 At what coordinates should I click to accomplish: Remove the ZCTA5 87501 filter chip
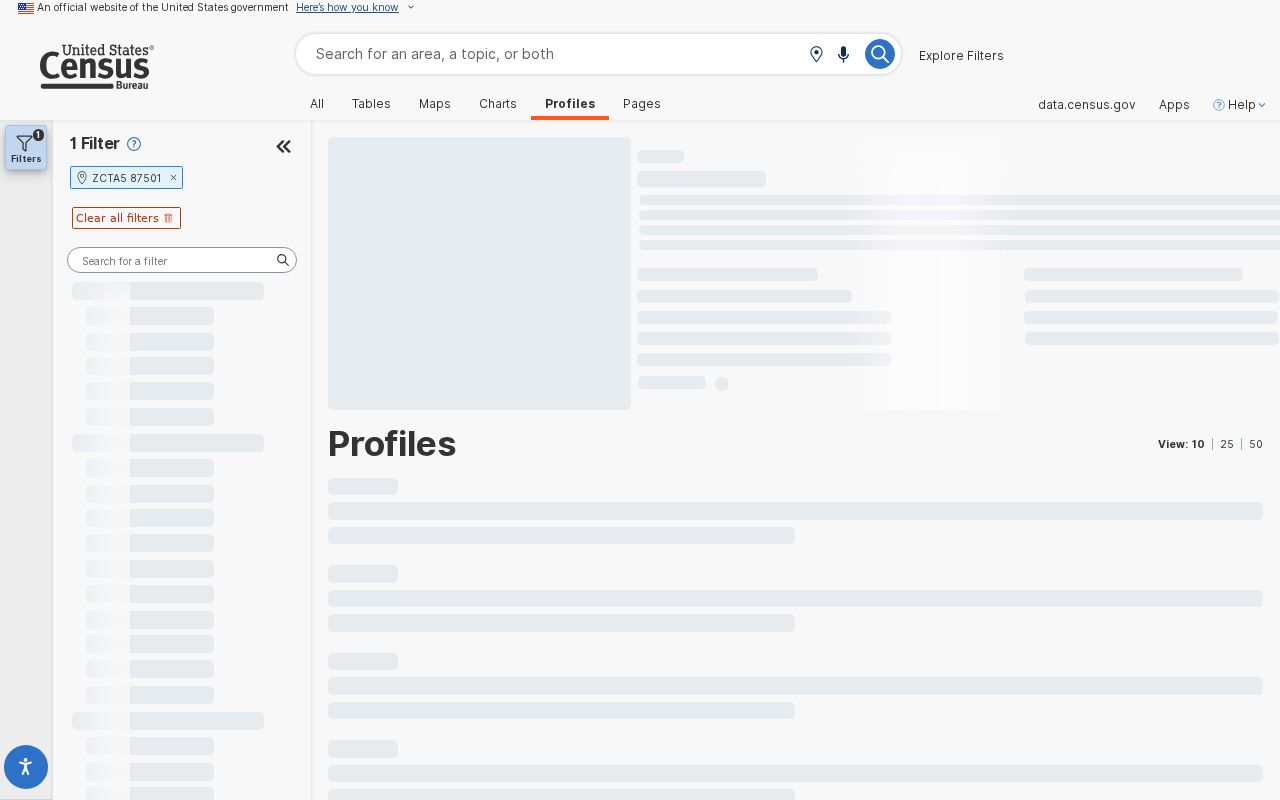pyautogui.click(x=173, y=178)
